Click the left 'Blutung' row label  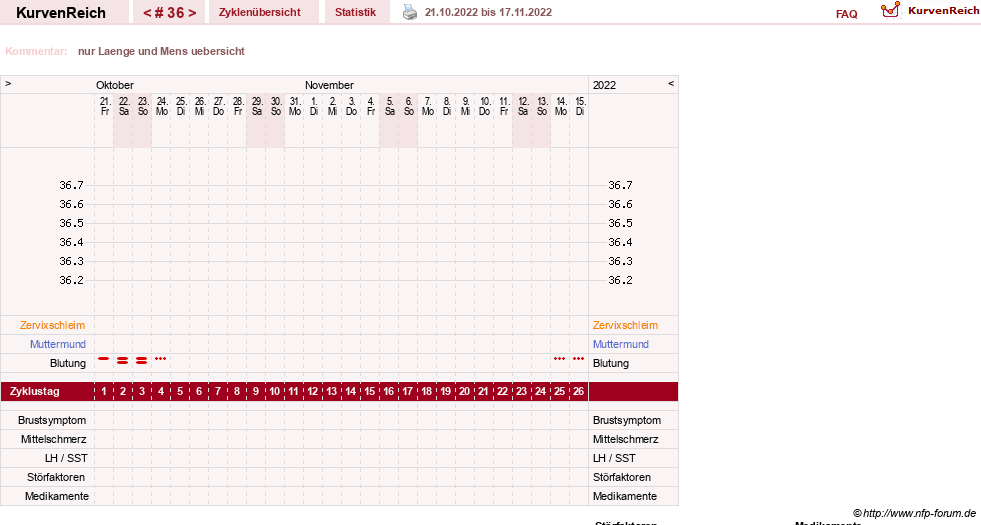68,364
